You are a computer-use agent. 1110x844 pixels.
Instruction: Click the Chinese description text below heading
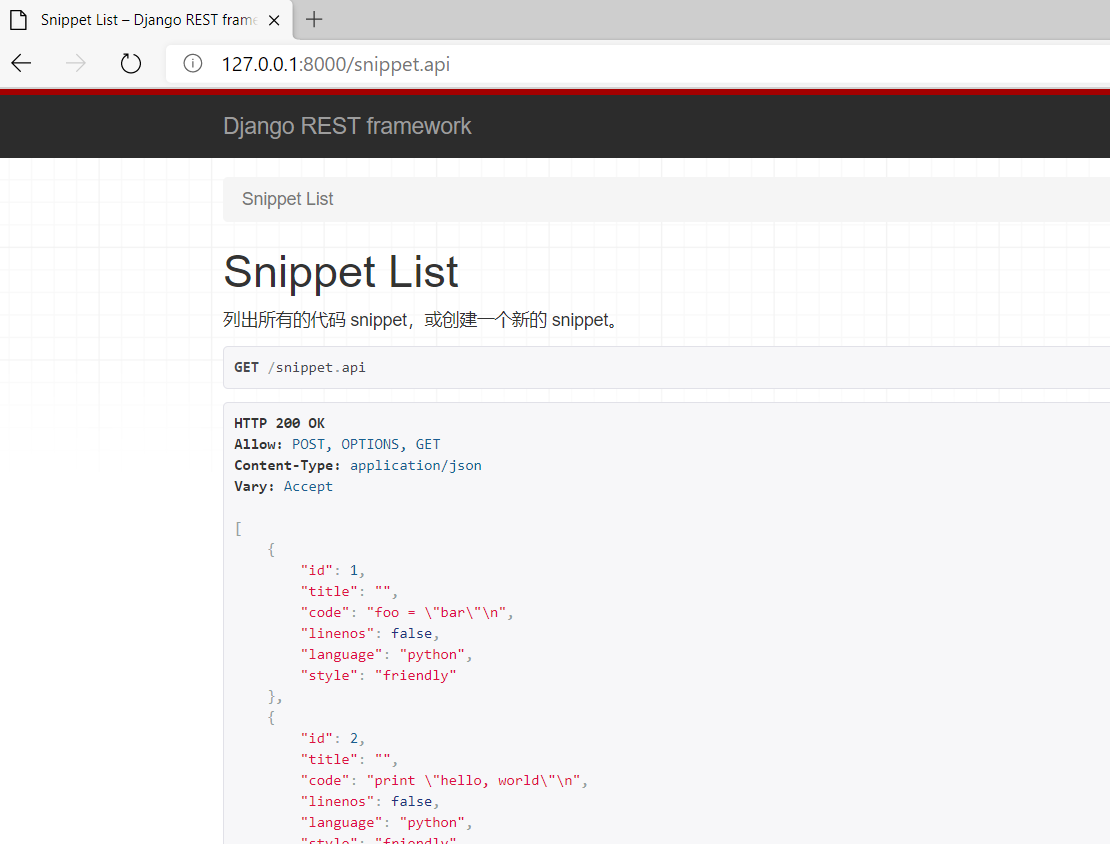422,320
